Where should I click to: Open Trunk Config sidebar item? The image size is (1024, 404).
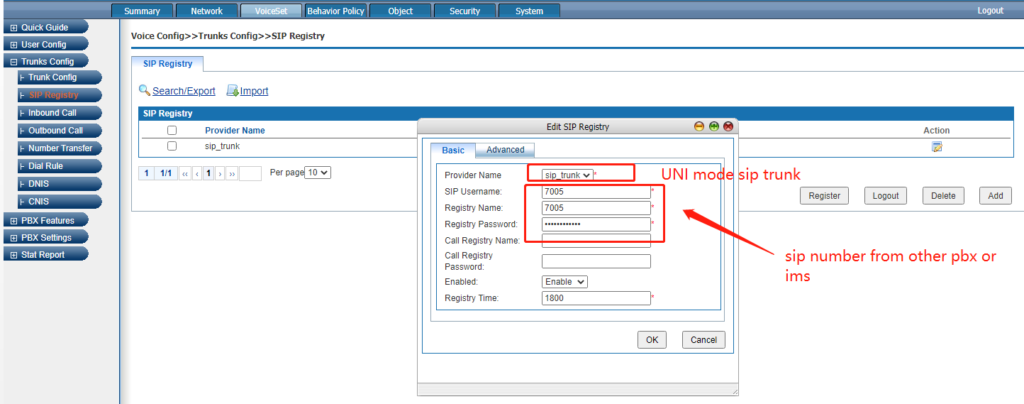point(60,77)
